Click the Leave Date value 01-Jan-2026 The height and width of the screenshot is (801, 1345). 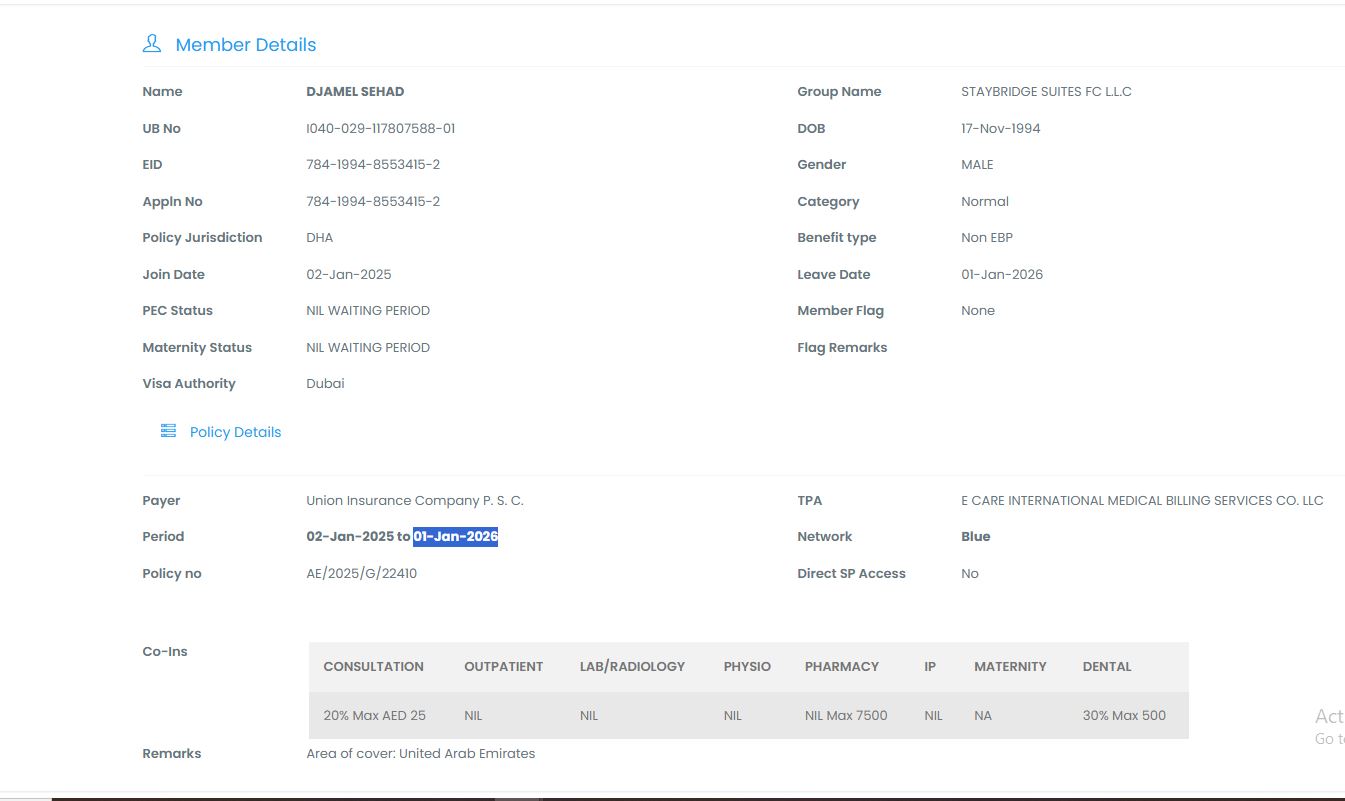(1002, 275)
